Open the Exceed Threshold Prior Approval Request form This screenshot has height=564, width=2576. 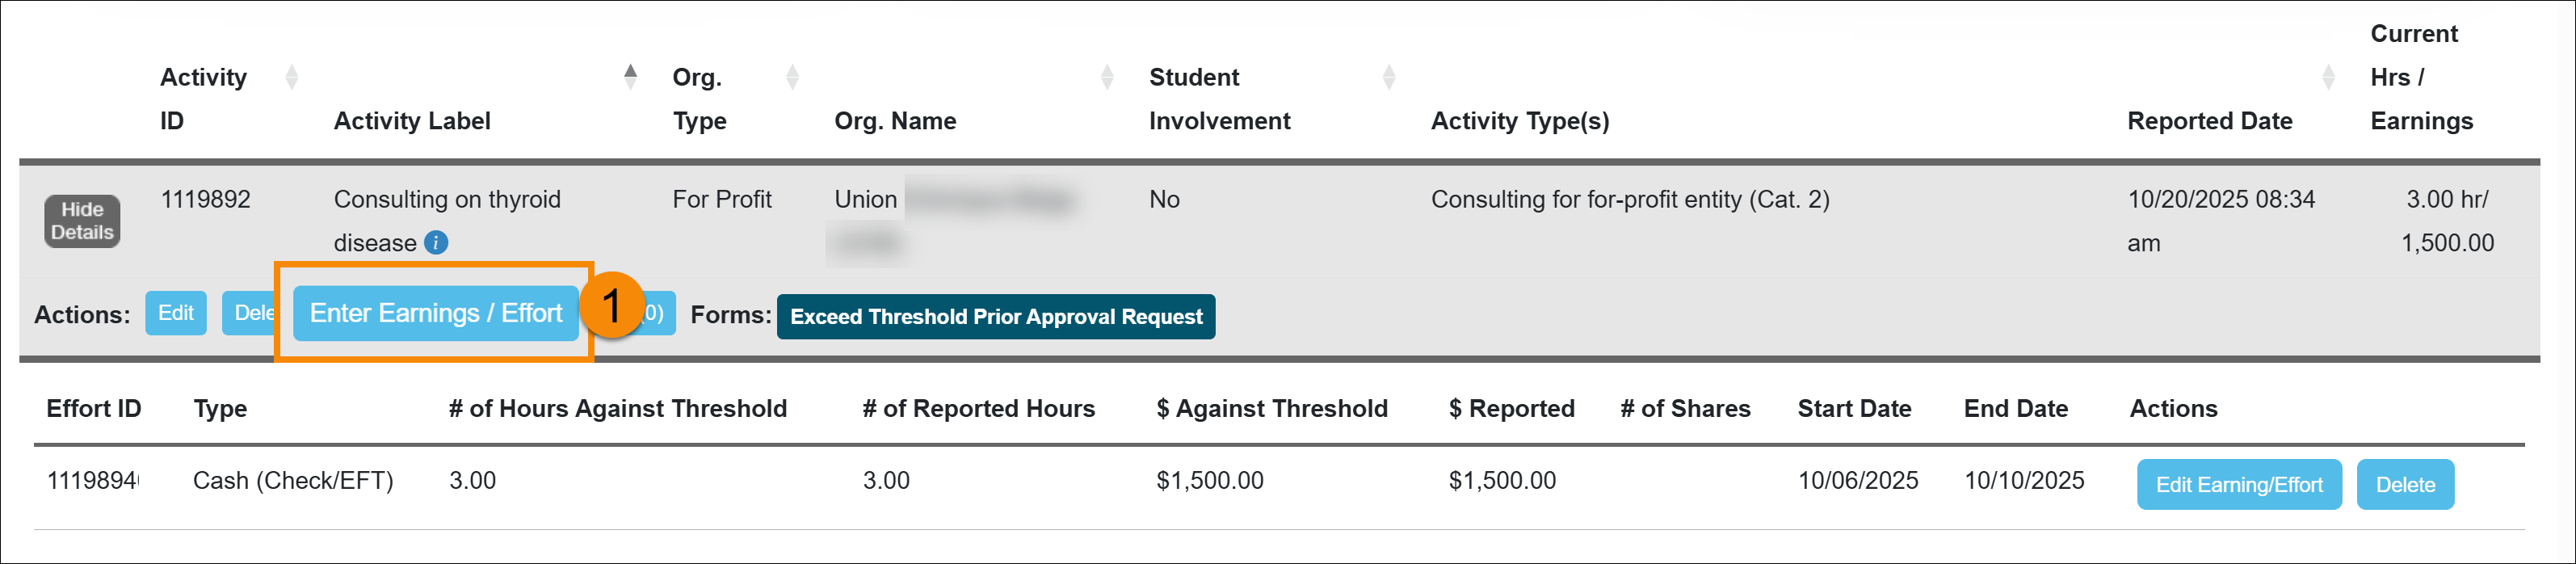995,317
